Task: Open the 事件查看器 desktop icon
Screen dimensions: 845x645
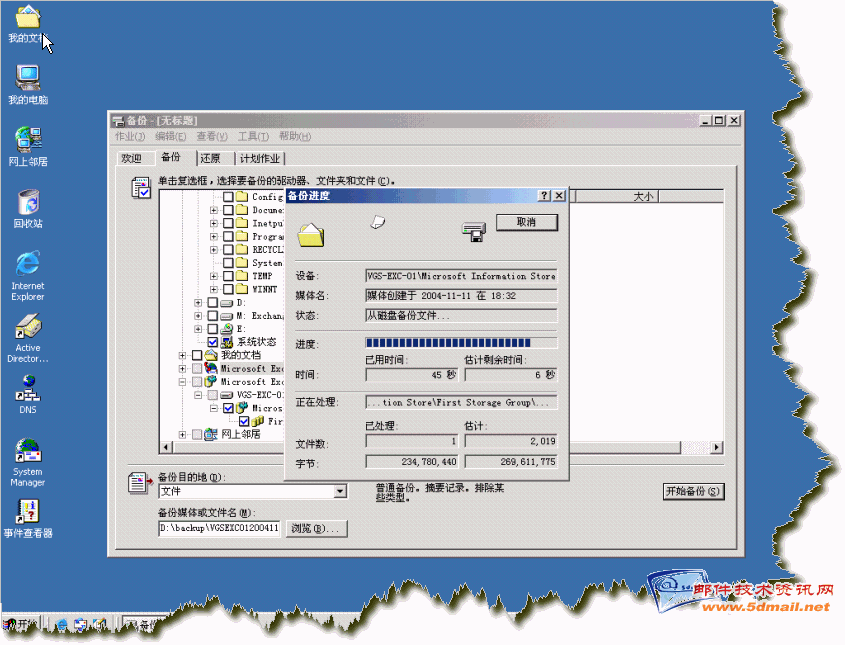Action: [x=27, y=512]
